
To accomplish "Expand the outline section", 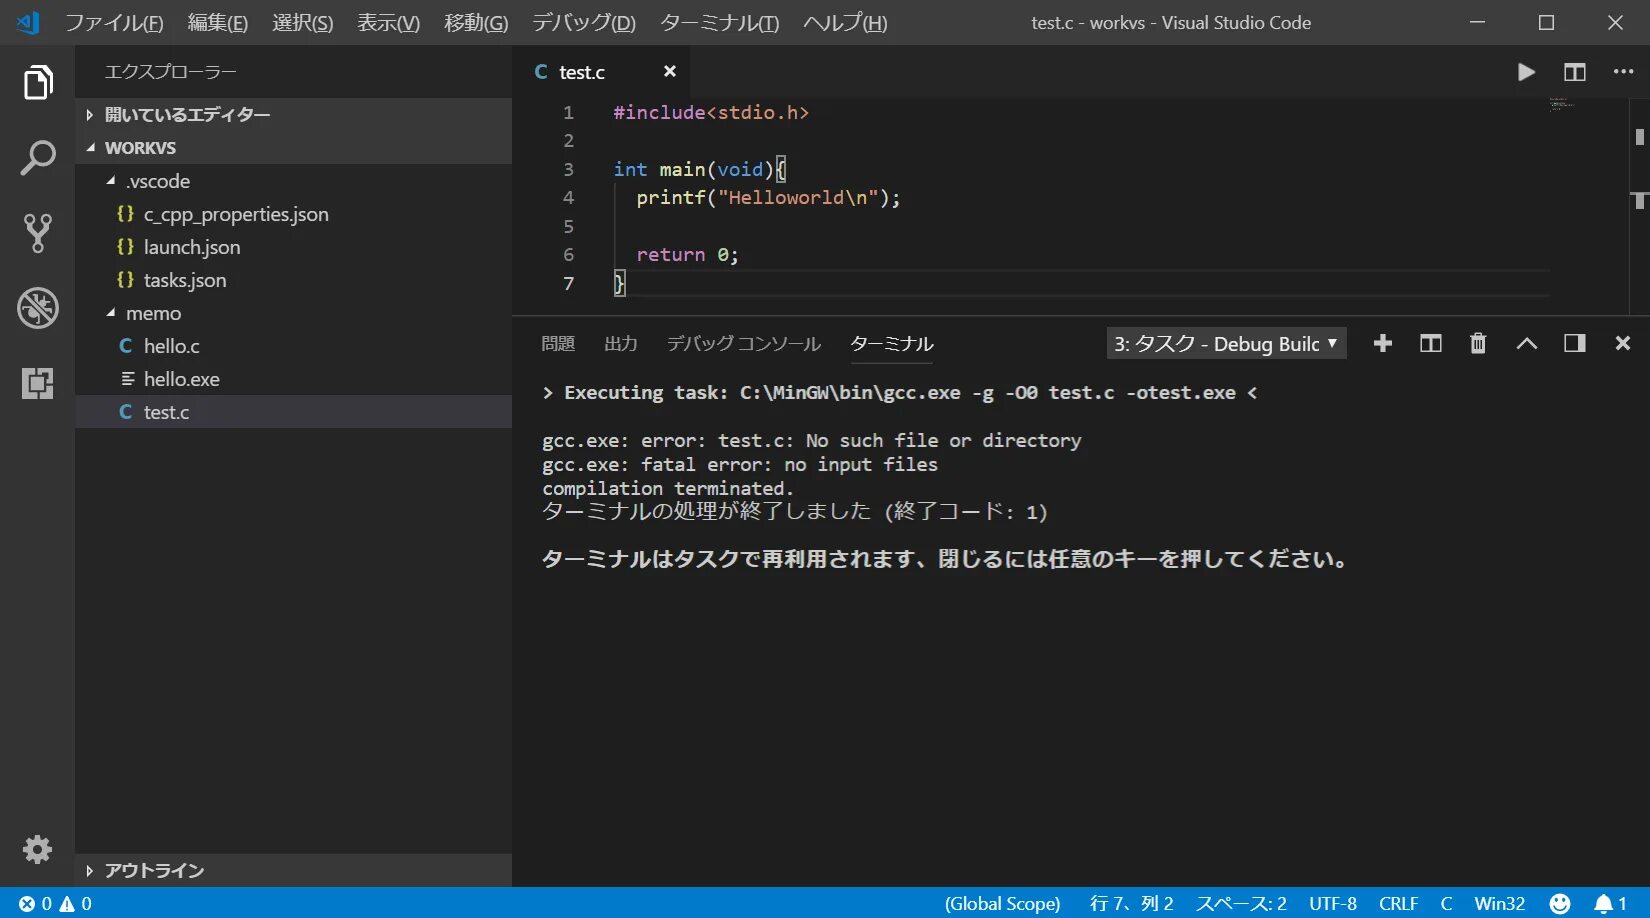I will [x=294, y=871].
